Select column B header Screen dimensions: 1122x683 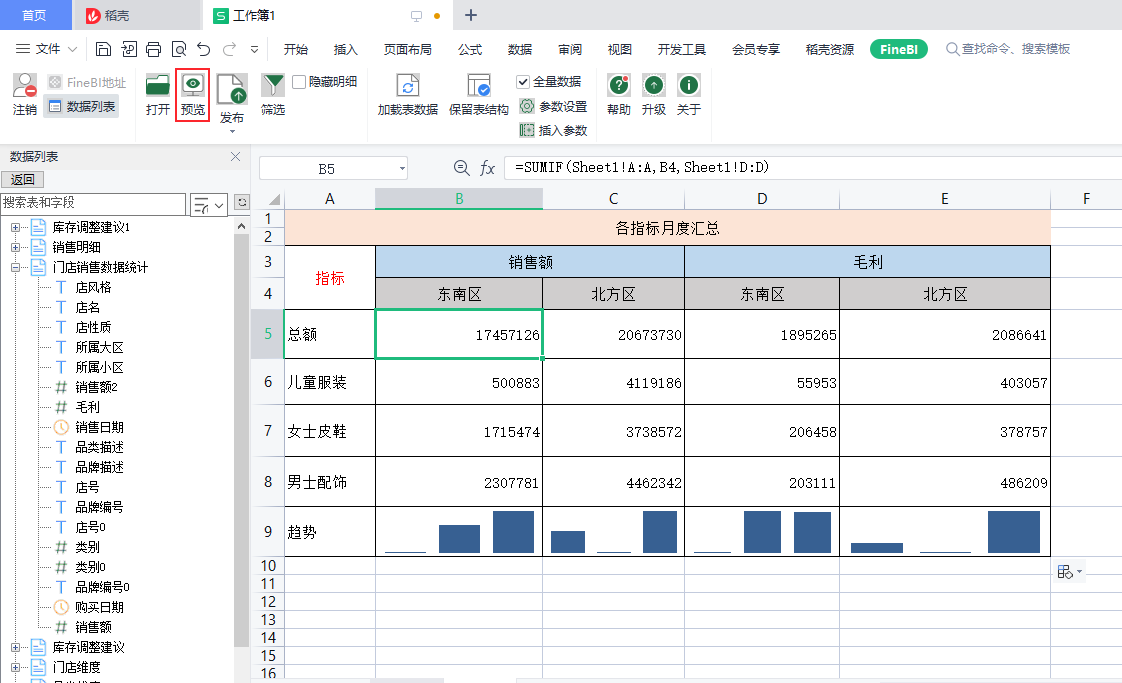459,198
